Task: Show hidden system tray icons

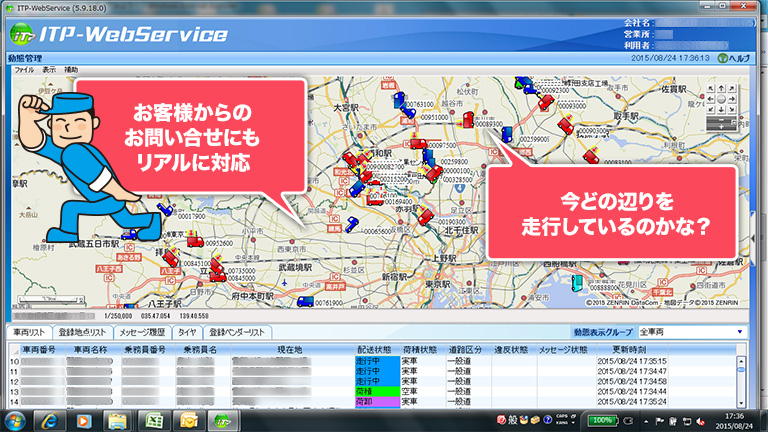Action: (x=646, y=421)
